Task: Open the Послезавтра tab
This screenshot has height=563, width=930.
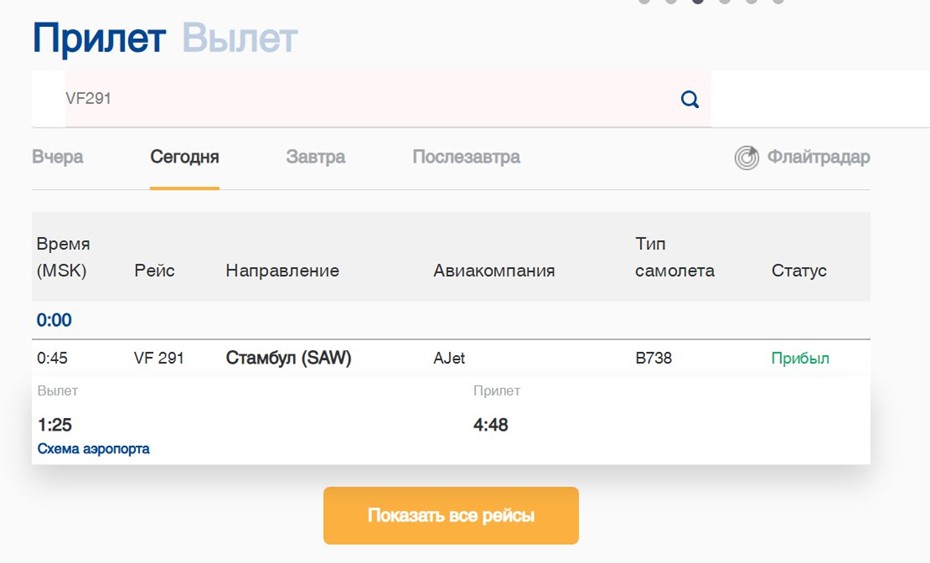Action: coord(466,157)
